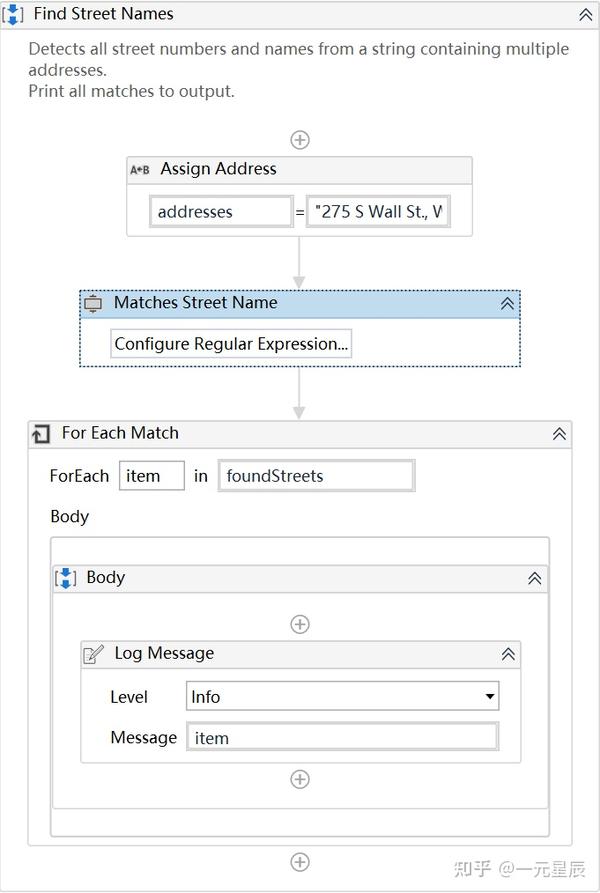Click the plus icon above Log Message

299,624
